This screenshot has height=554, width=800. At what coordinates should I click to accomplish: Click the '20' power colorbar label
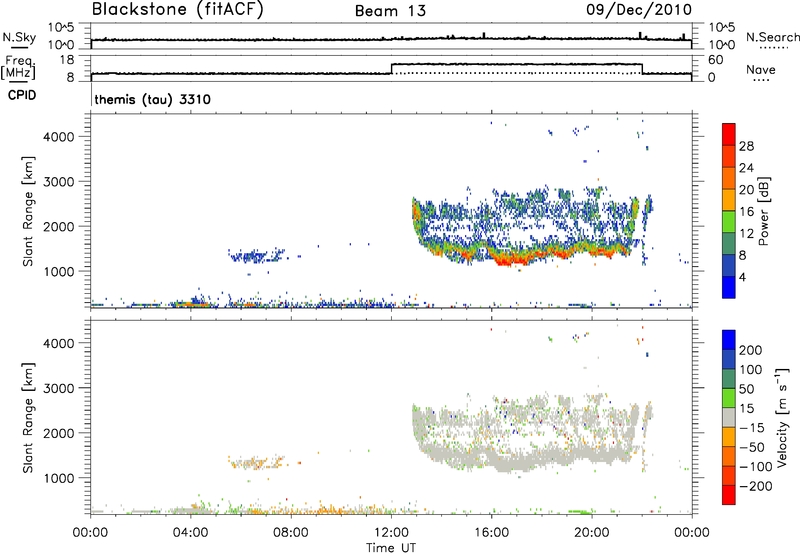[x=746, y=190]
